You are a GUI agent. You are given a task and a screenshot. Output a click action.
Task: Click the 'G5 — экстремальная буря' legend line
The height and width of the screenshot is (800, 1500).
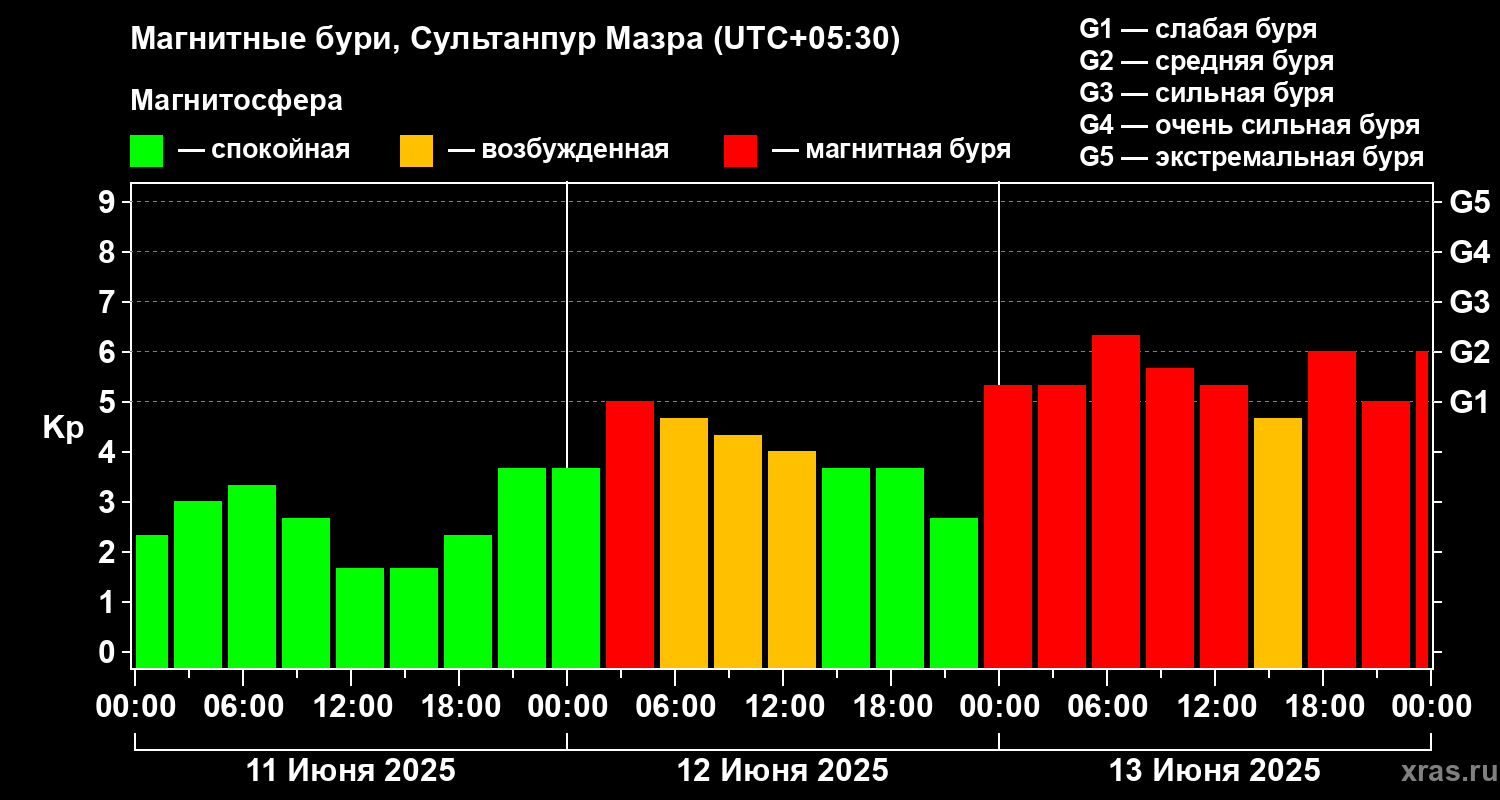click(x=1252, y=157)
